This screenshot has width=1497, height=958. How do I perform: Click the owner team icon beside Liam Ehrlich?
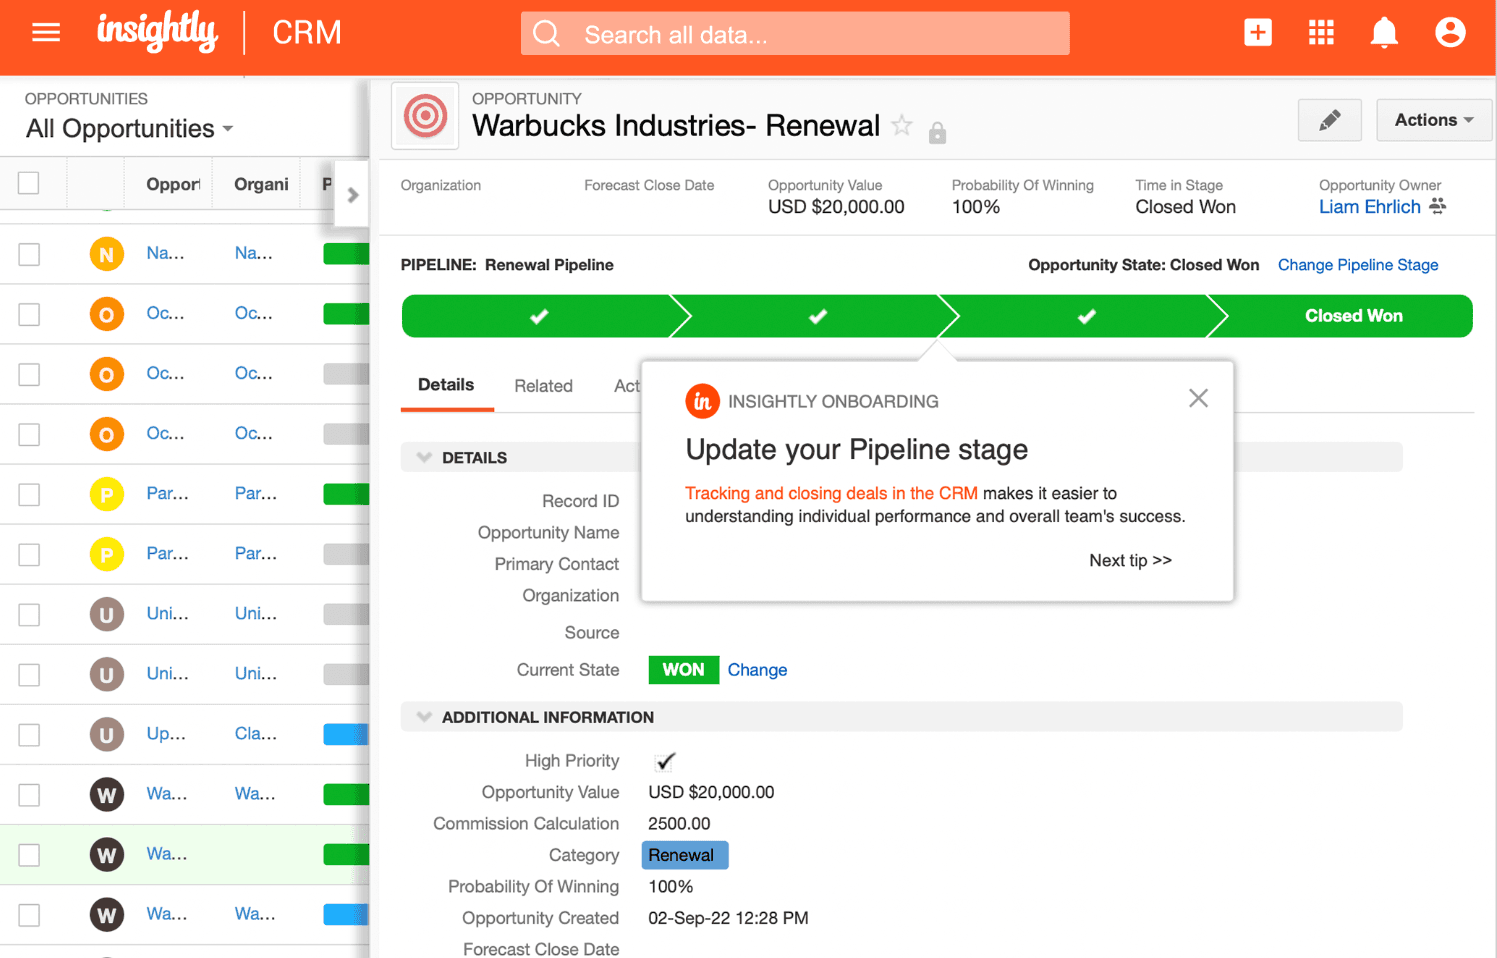[1438, 206]
